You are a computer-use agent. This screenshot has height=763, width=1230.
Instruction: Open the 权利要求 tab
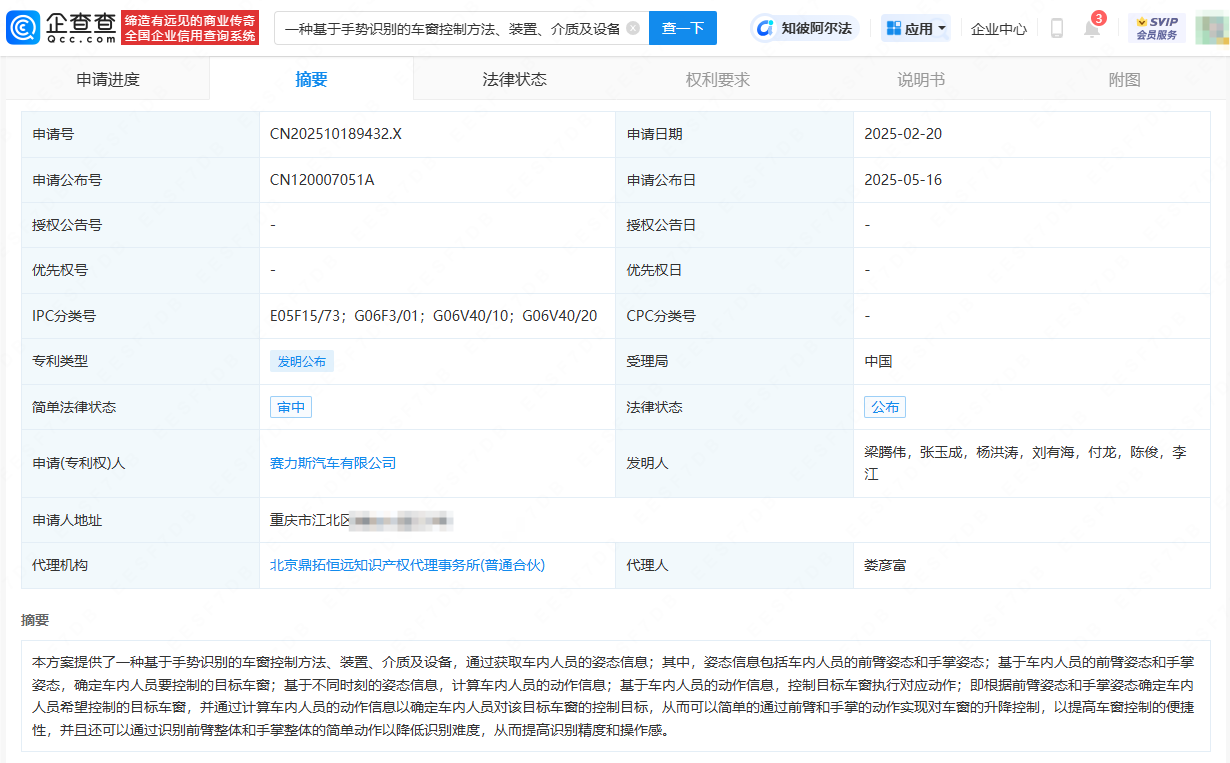coord(718,79)
